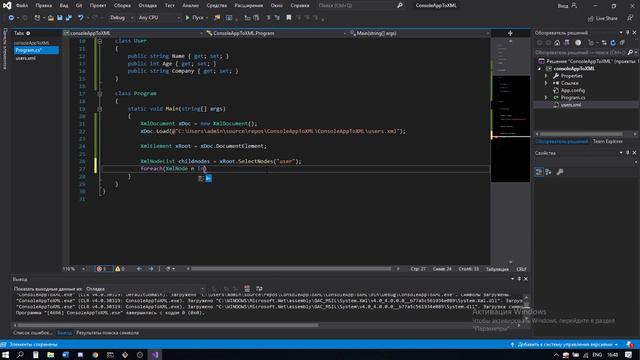Screen dimensions: 640x360
Task: Click the Open File folder icon
Action: pos(51,18)
